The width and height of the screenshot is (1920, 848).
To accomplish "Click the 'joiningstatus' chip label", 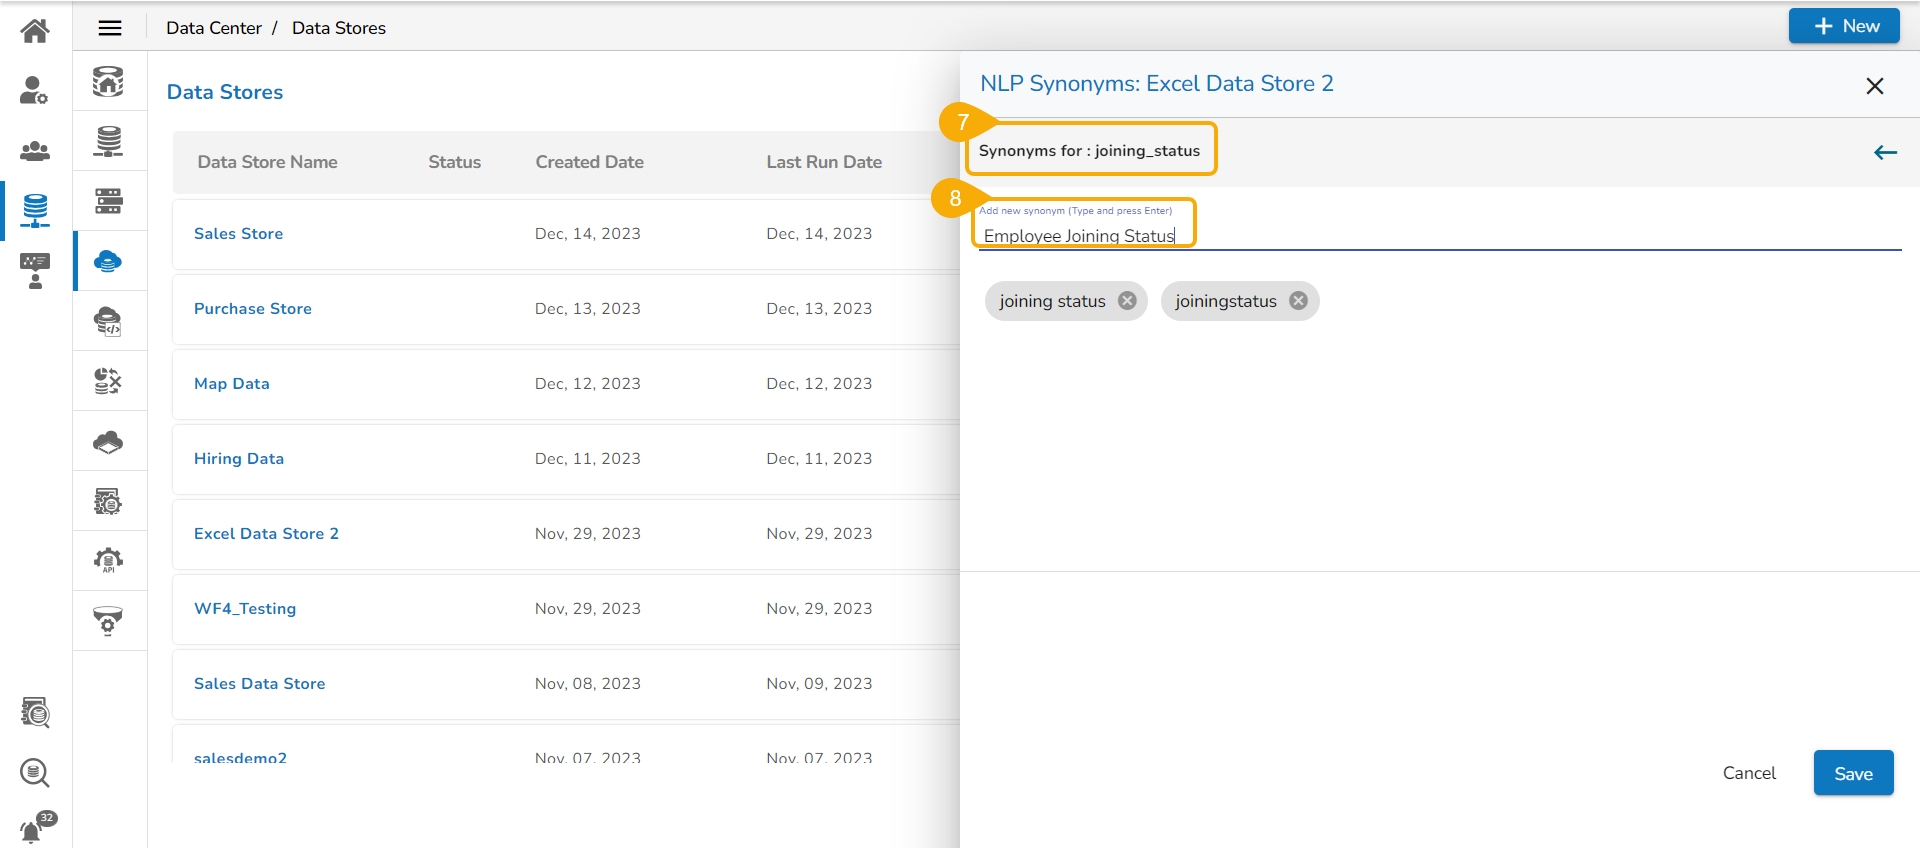I will (1226, 301).
